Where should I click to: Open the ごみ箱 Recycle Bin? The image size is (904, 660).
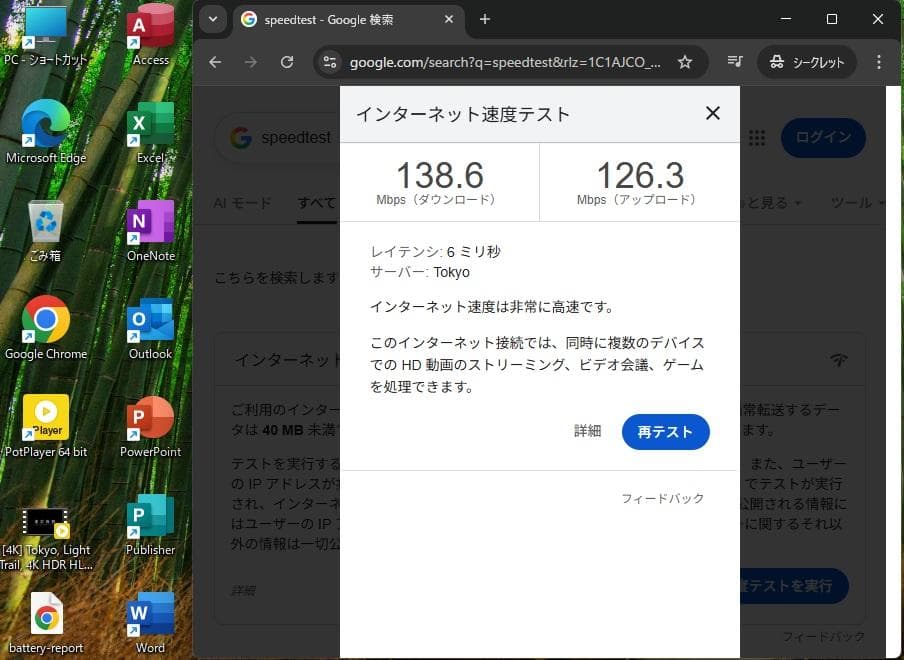(x=46, y=222)
